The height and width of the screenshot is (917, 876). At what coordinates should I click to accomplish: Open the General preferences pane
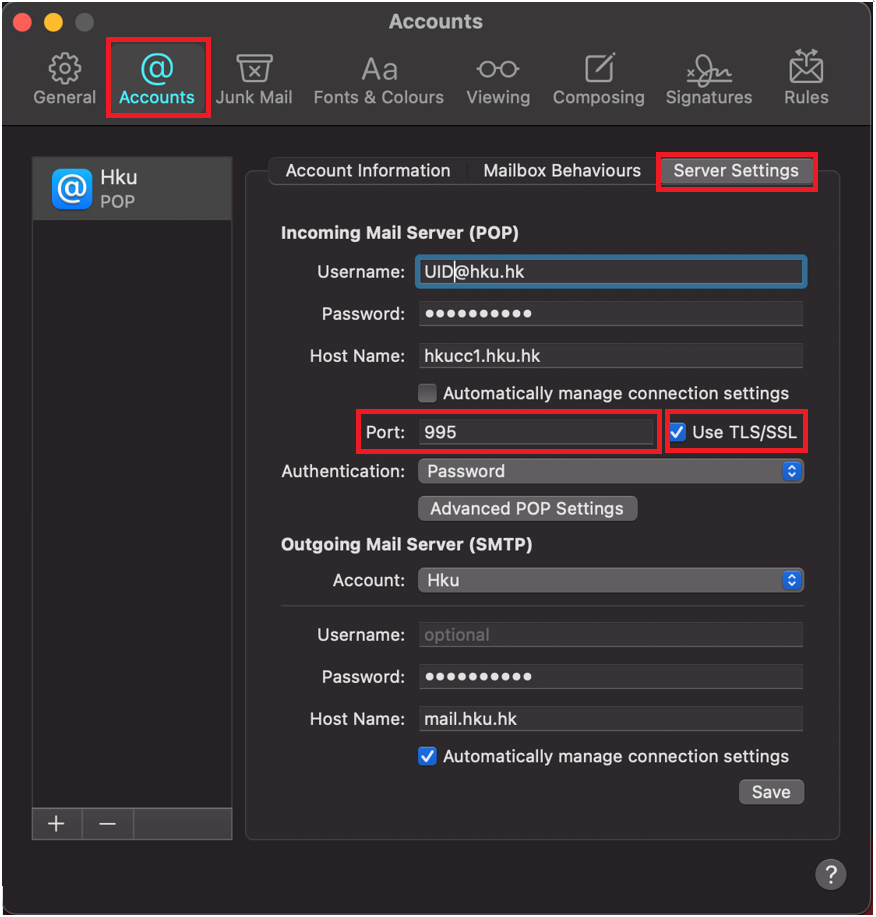(64, 78)
